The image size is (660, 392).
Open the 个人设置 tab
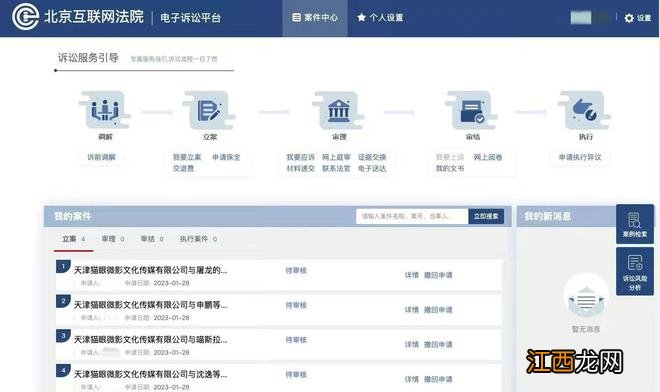click(380, 18)
